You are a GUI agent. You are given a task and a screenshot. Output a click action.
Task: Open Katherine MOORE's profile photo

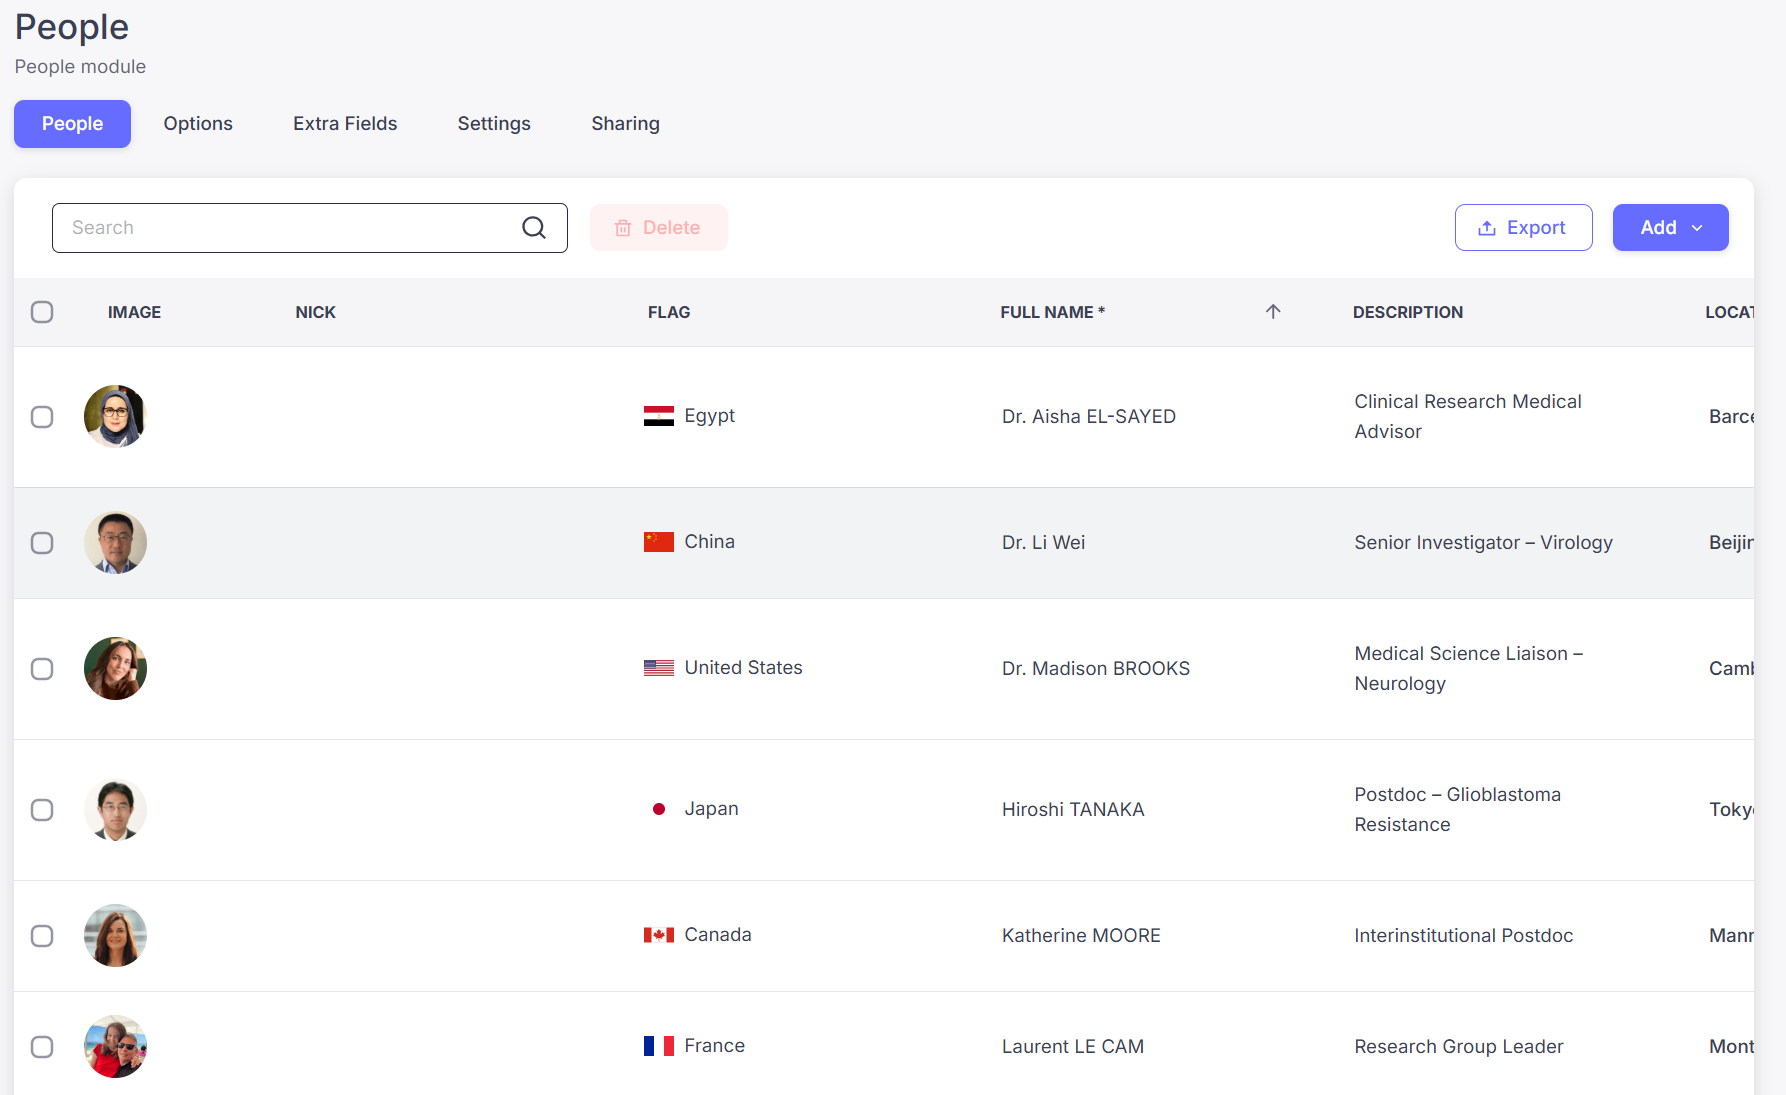[115, 935]
